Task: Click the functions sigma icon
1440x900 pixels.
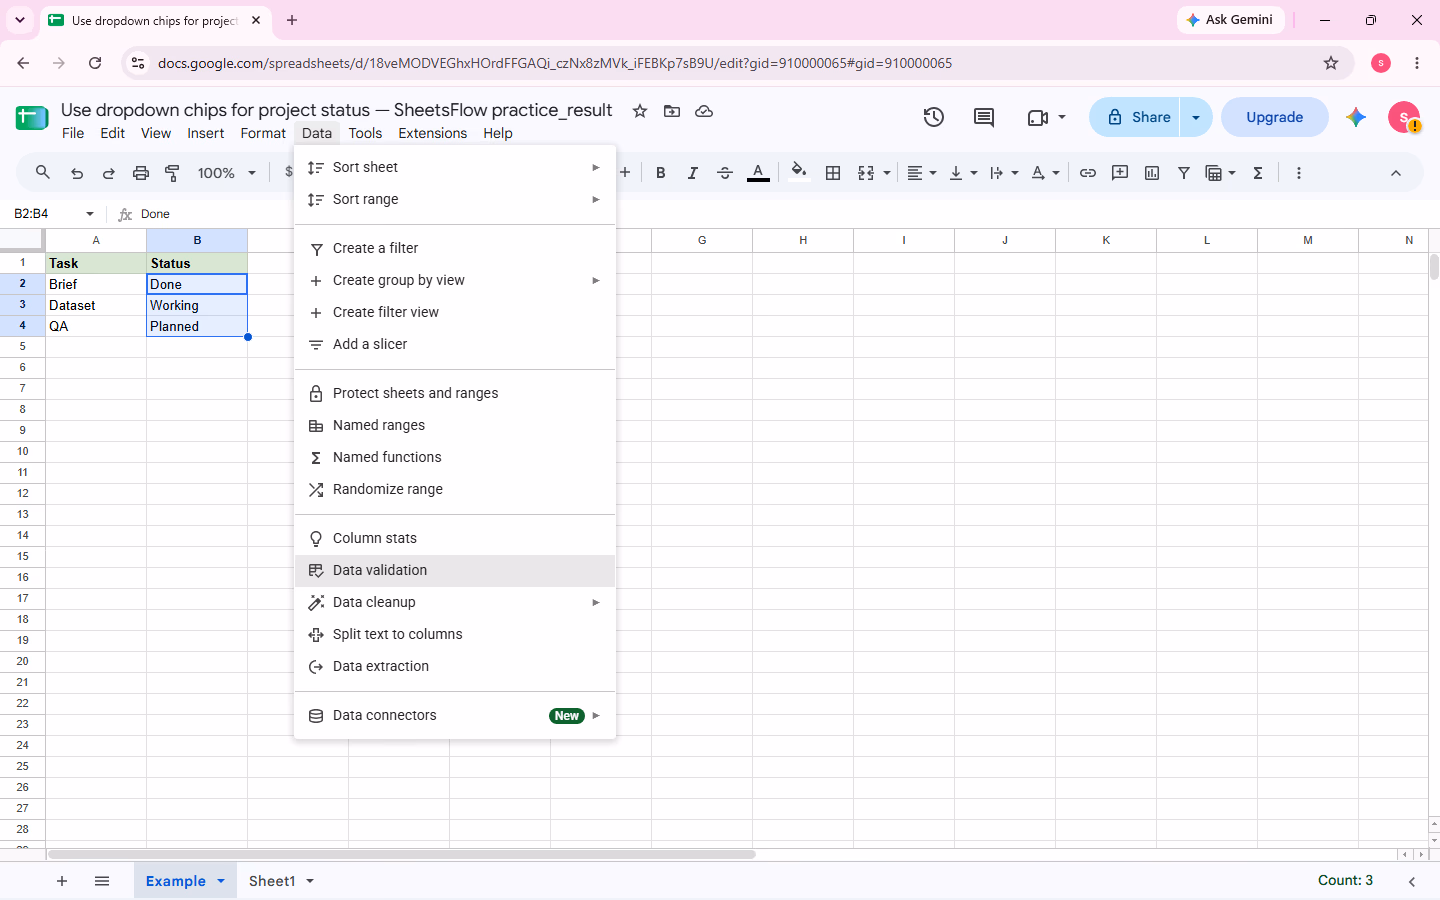Action: click(x=1258, y=173)
